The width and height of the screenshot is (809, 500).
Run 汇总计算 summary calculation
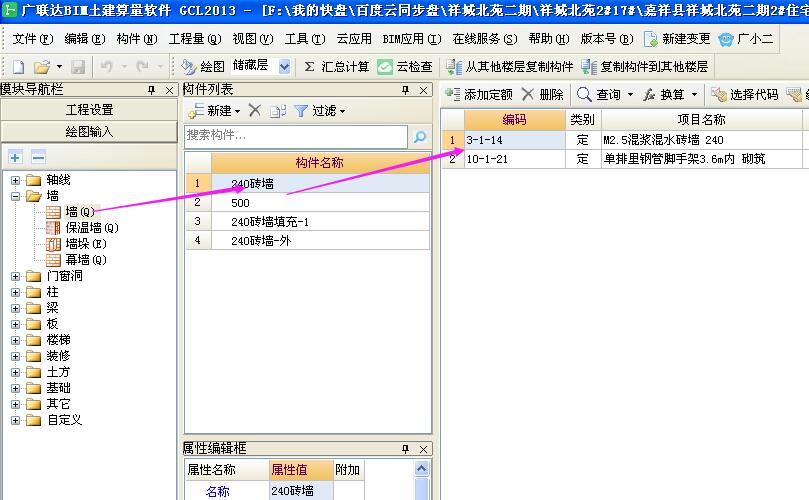[x=337, y=67]
